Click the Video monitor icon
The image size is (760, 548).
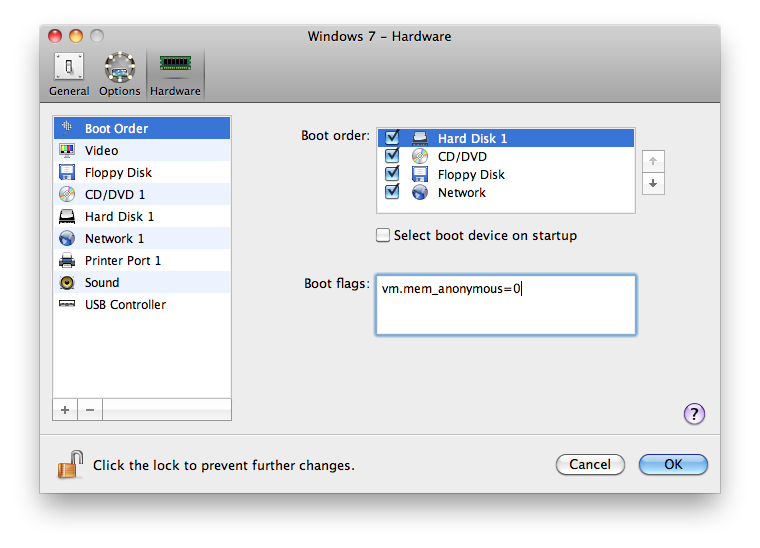pyautogui.click(x=67, y=150)
